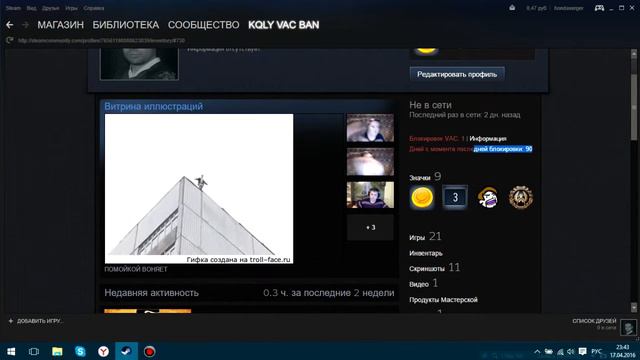640x360 pixels.
Task: Open the Продукты Мастерской link
Action: click(443, 300)
